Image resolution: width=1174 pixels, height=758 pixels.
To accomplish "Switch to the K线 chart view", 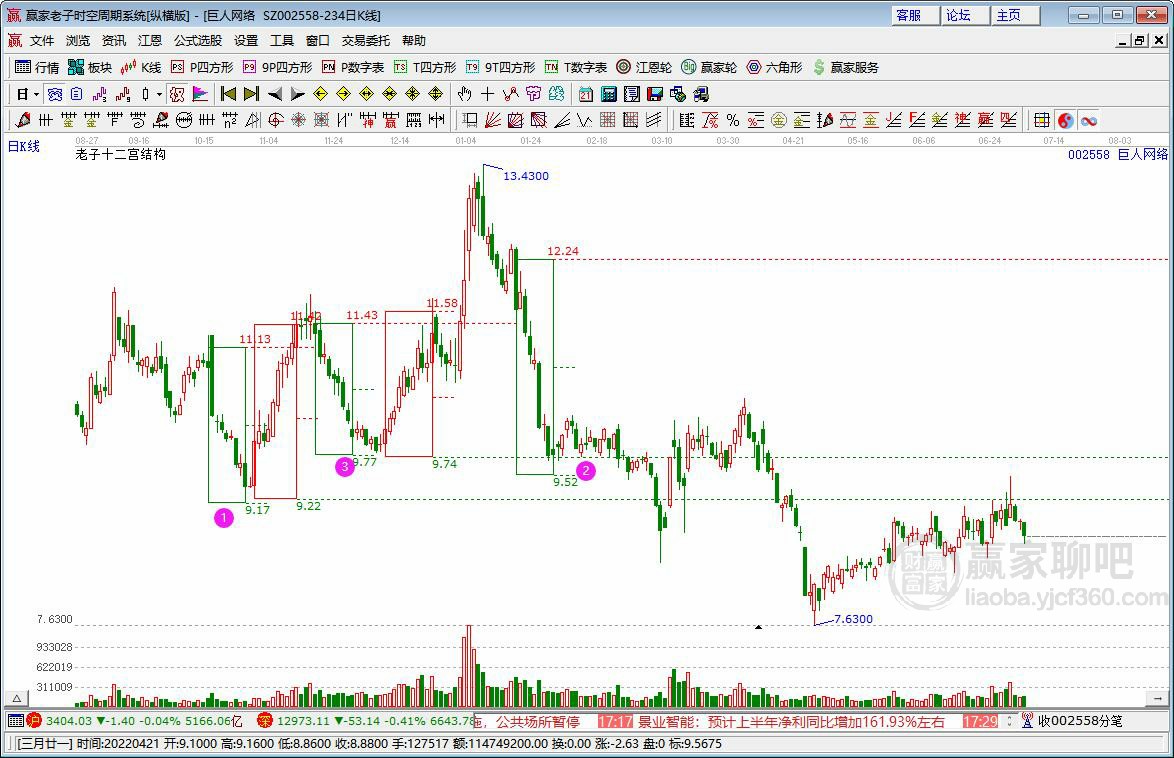I will (x=141, y=67).
